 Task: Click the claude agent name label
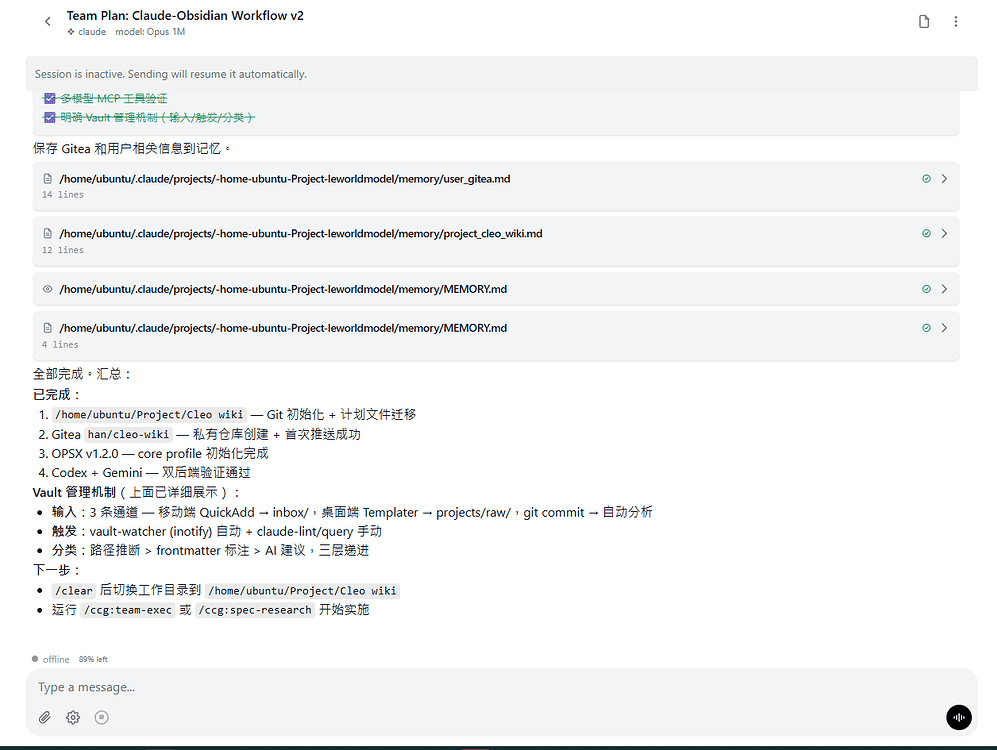click(x=92, y=32)
